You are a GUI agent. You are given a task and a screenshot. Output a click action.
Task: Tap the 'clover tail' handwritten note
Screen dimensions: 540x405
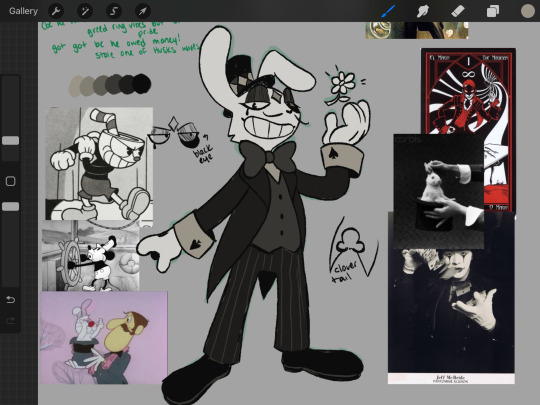coord(346,272)
